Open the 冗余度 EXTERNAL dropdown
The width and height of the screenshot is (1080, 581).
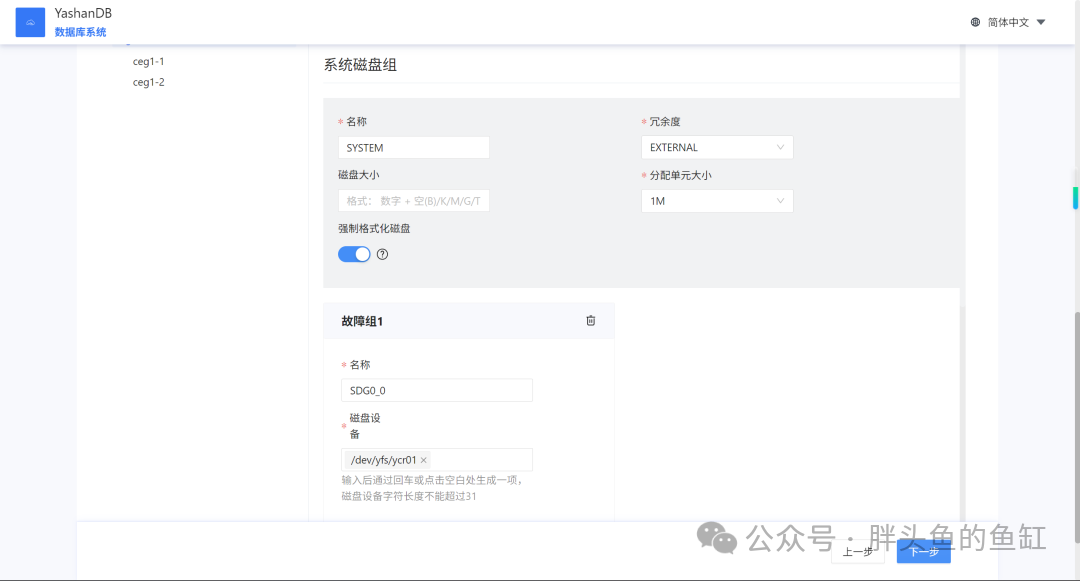717,147
